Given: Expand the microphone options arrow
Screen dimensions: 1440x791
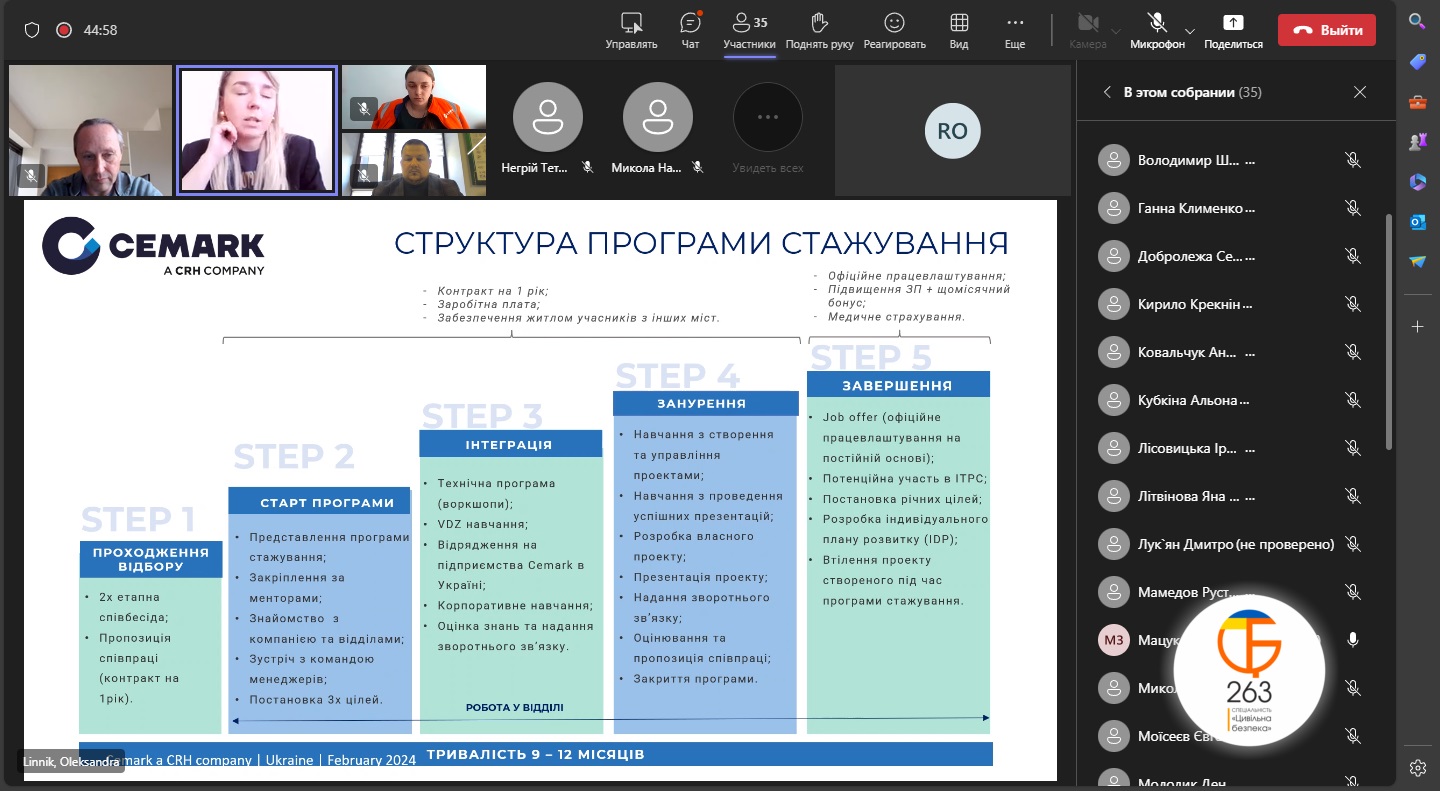Looking at the screenshot, I should (1190, 30).
